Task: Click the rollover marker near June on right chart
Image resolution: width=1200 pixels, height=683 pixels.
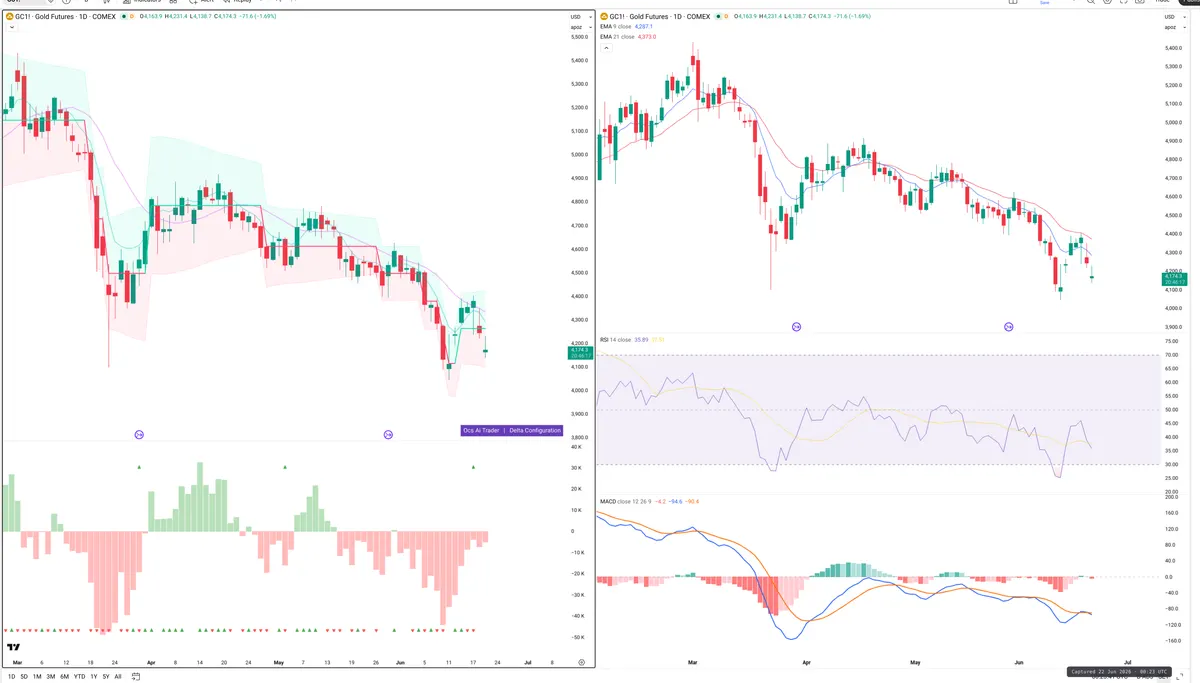Action: 1009,327
